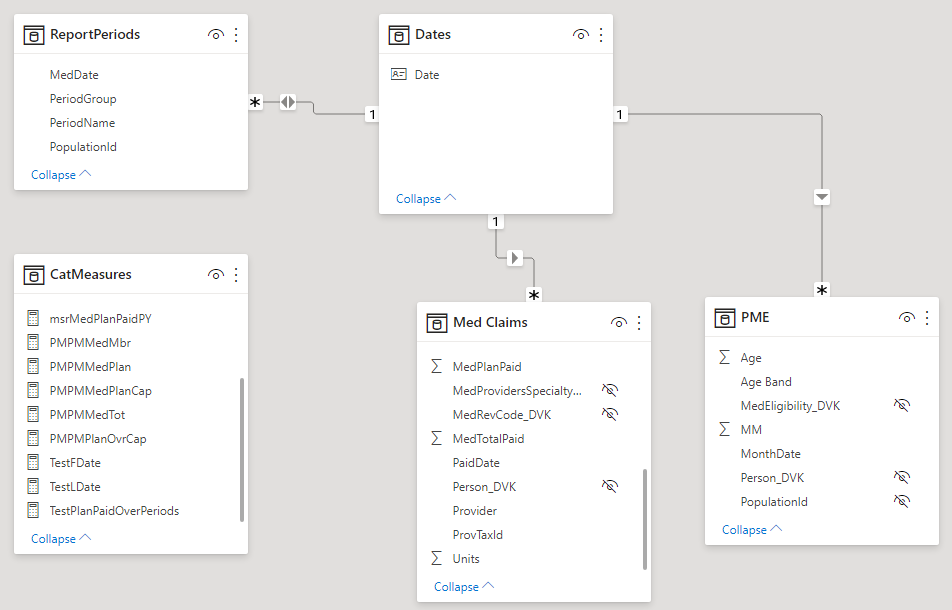Click the key icon beside Date field
The height and width of the screenshot is (610, 952).
(x=398, y=74)
